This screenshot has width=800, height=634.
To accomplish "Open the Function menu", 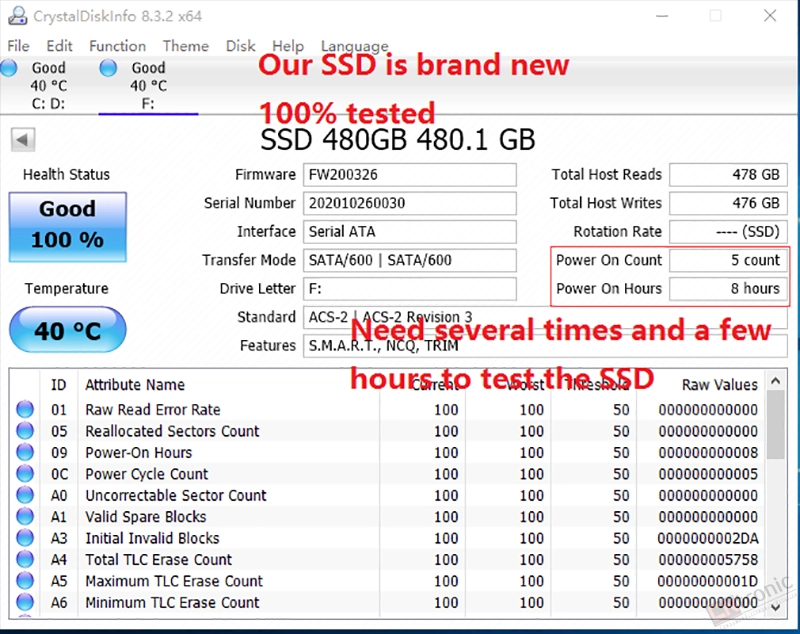I will point(117,46).
